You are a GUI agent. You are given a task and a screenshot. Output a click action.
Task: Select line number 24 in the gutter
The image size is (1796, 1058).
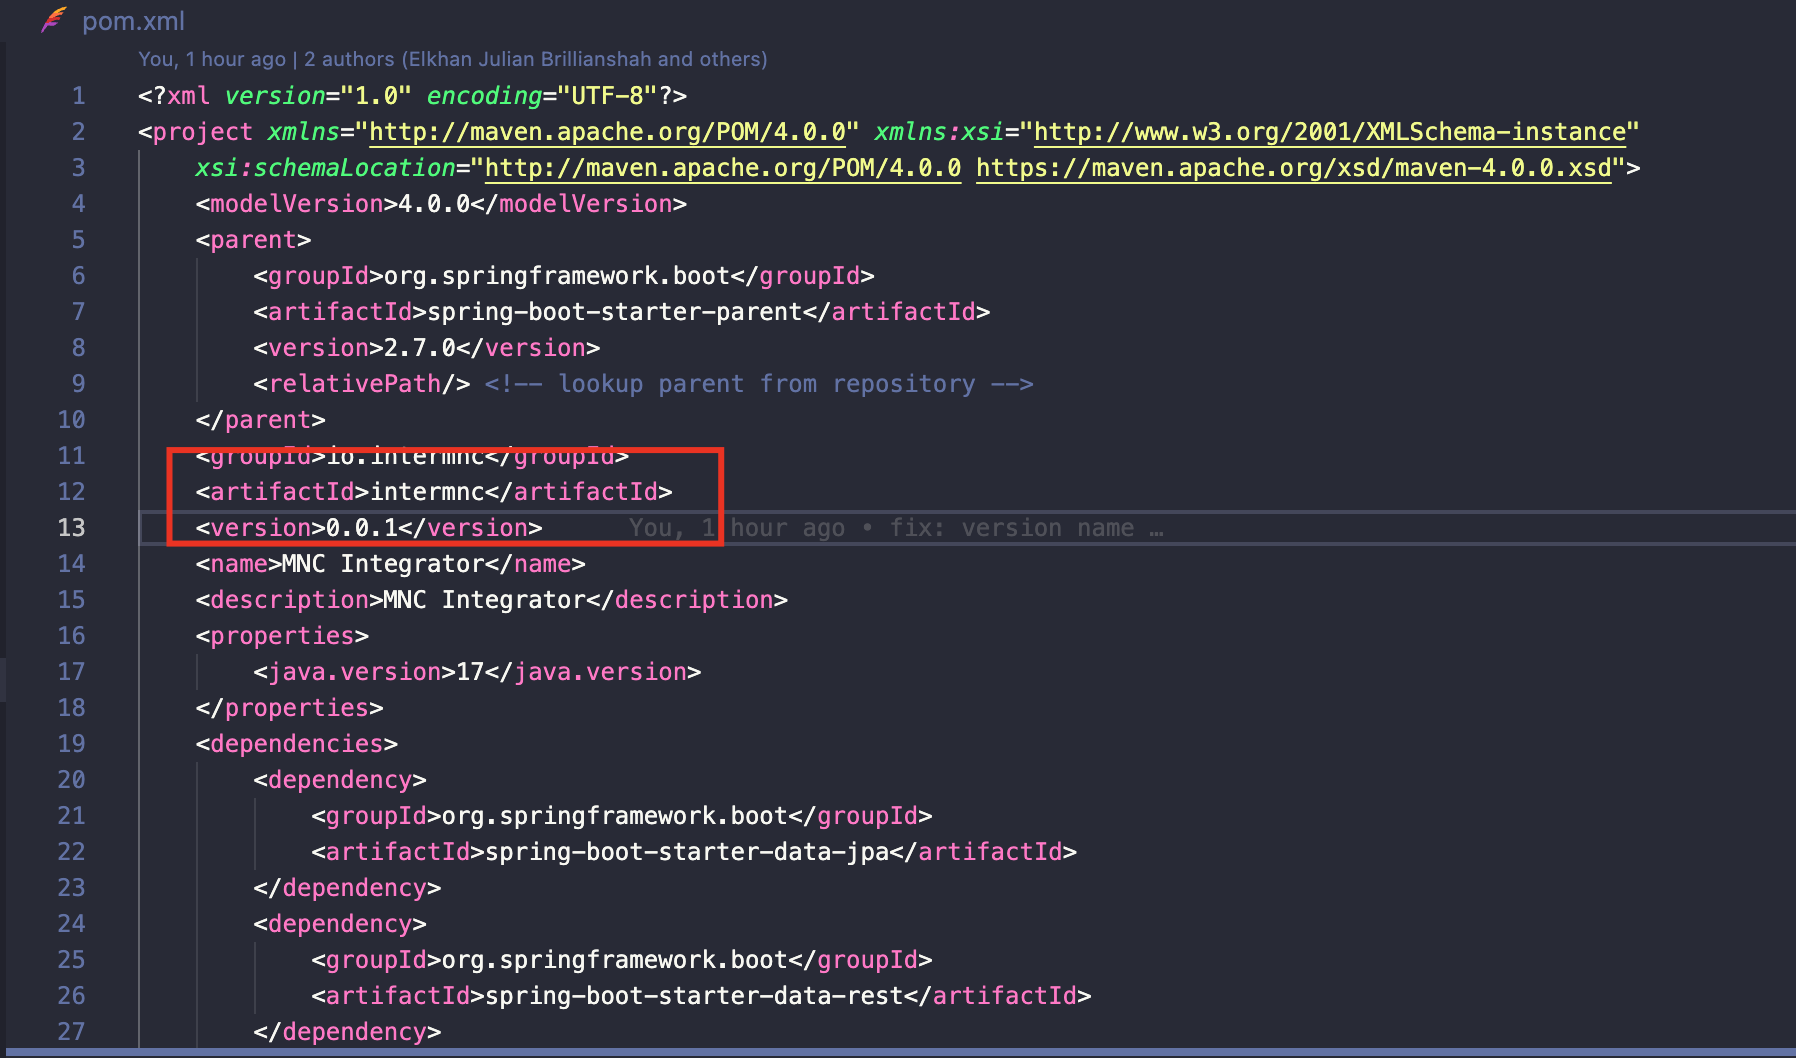[x=71, y=924]
